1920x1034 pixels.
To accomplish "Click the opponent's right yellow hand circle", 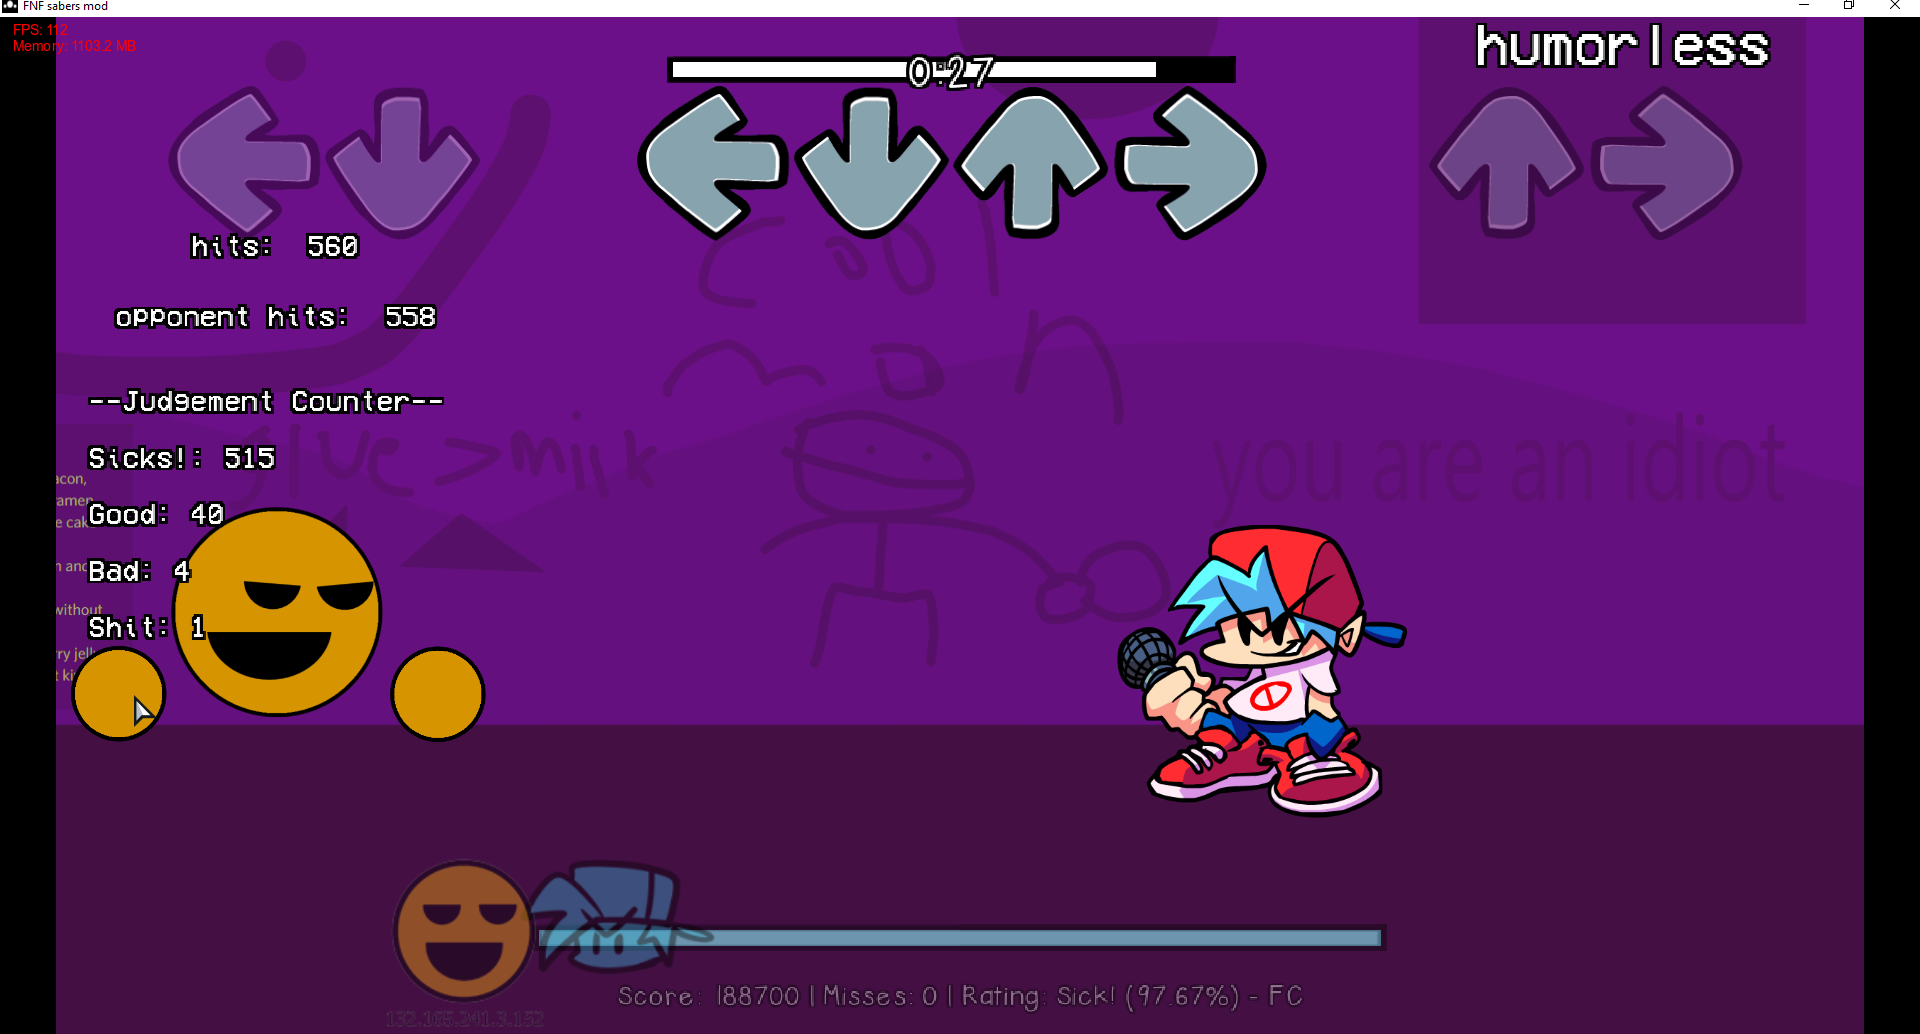I will 438,694.
